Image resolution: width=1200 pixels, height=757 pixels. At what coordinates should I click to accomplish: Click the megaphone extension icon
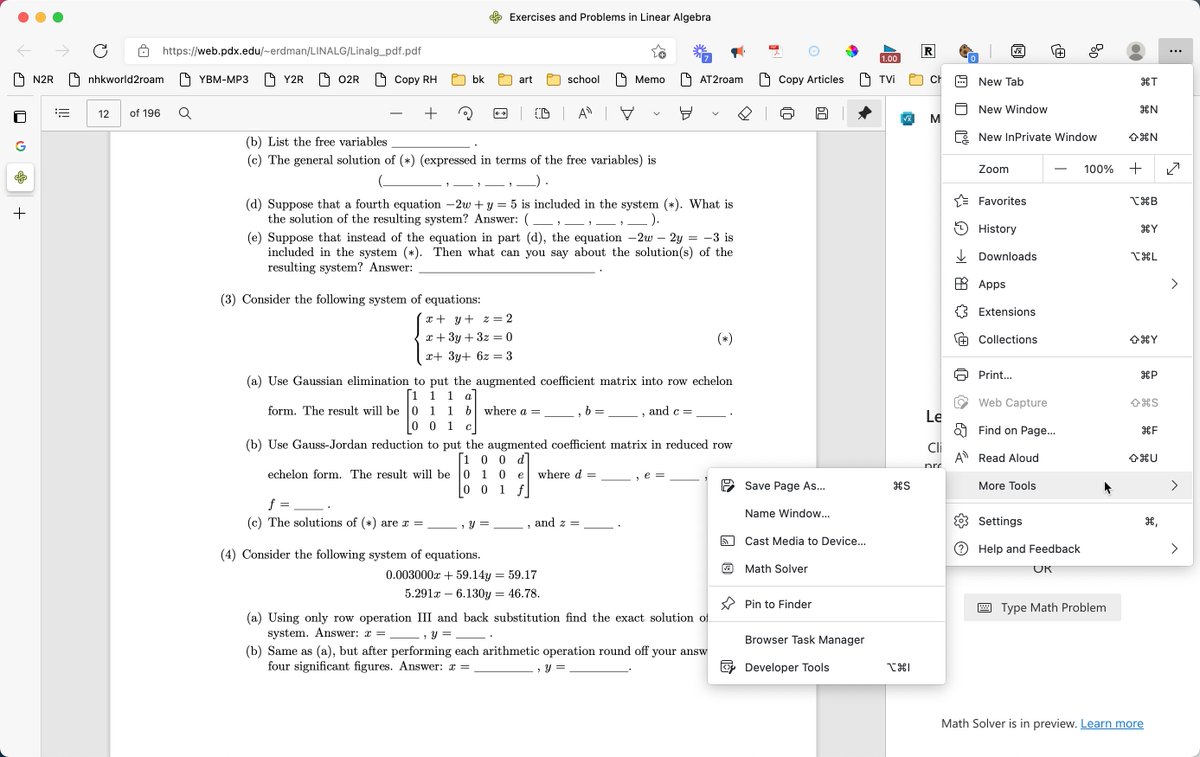pos(738,51)
